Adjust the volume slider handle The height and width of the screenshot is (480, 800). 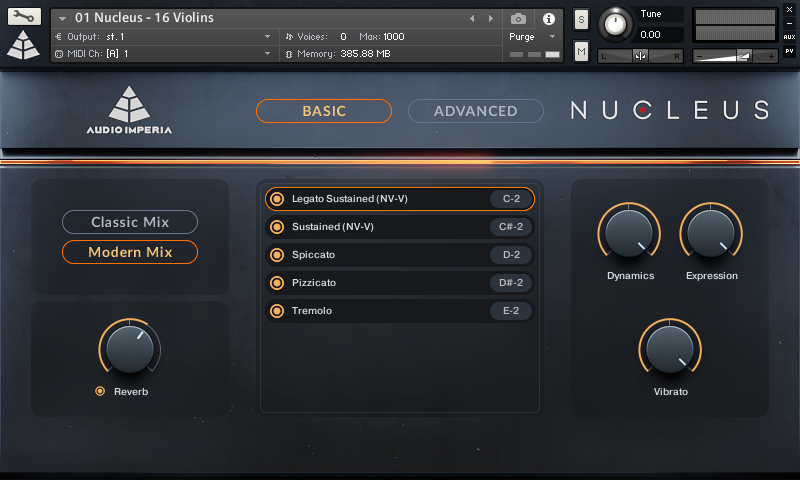[x=744, y=56]
